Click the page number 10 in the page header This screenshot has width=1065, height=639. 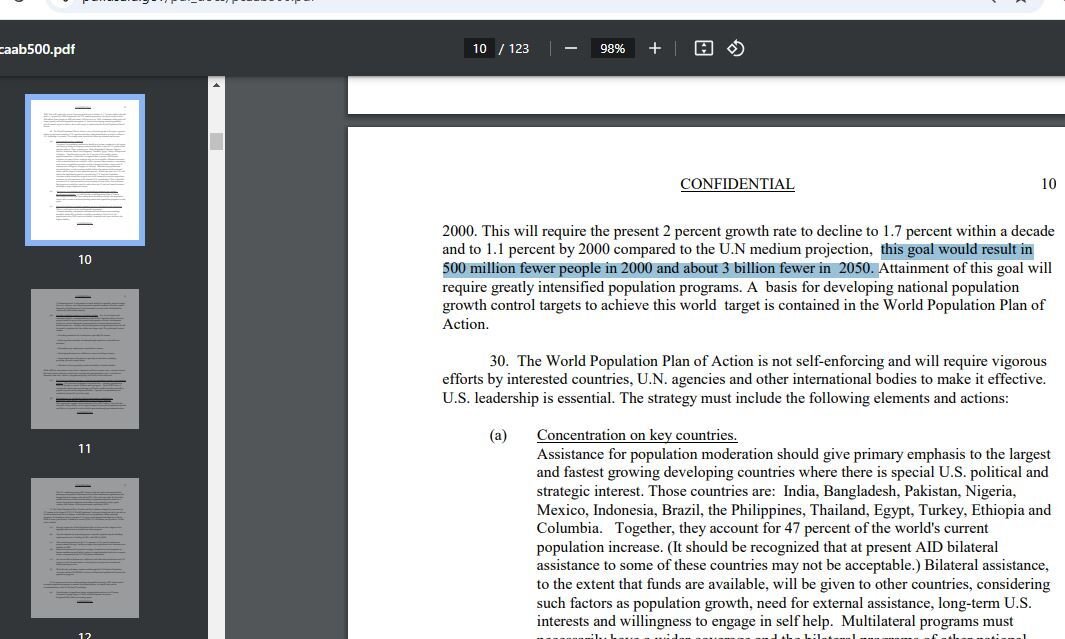[1048, 184]
